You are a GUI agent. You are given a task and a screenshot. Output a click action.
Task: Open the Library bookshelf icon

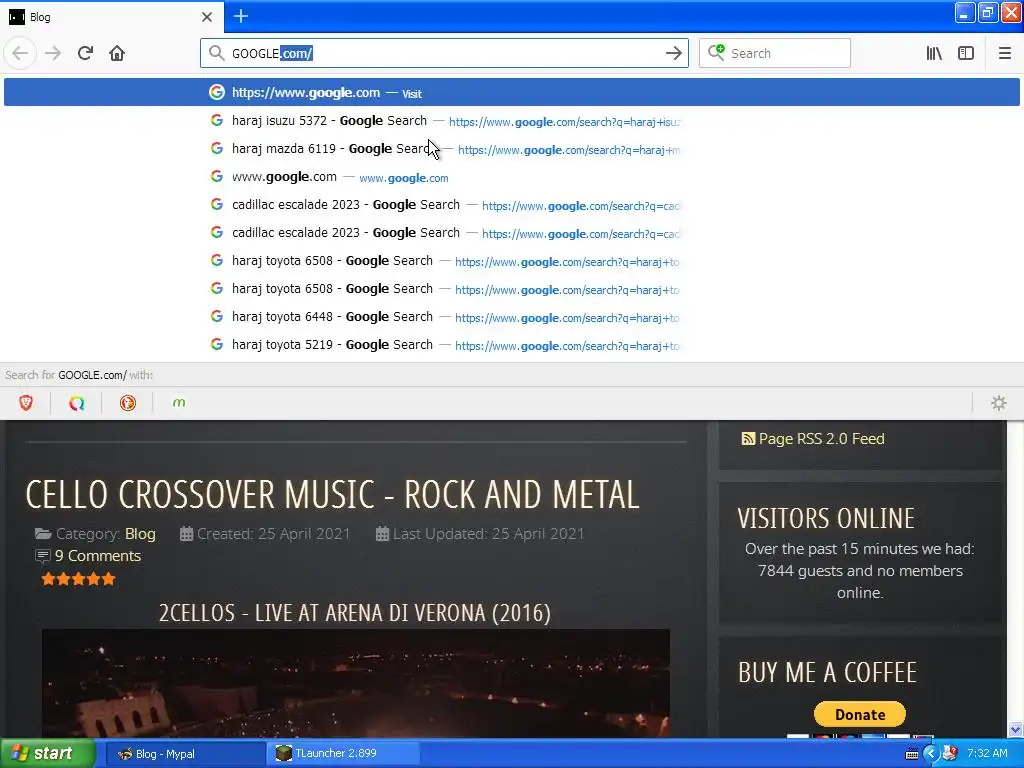(934, 53)
